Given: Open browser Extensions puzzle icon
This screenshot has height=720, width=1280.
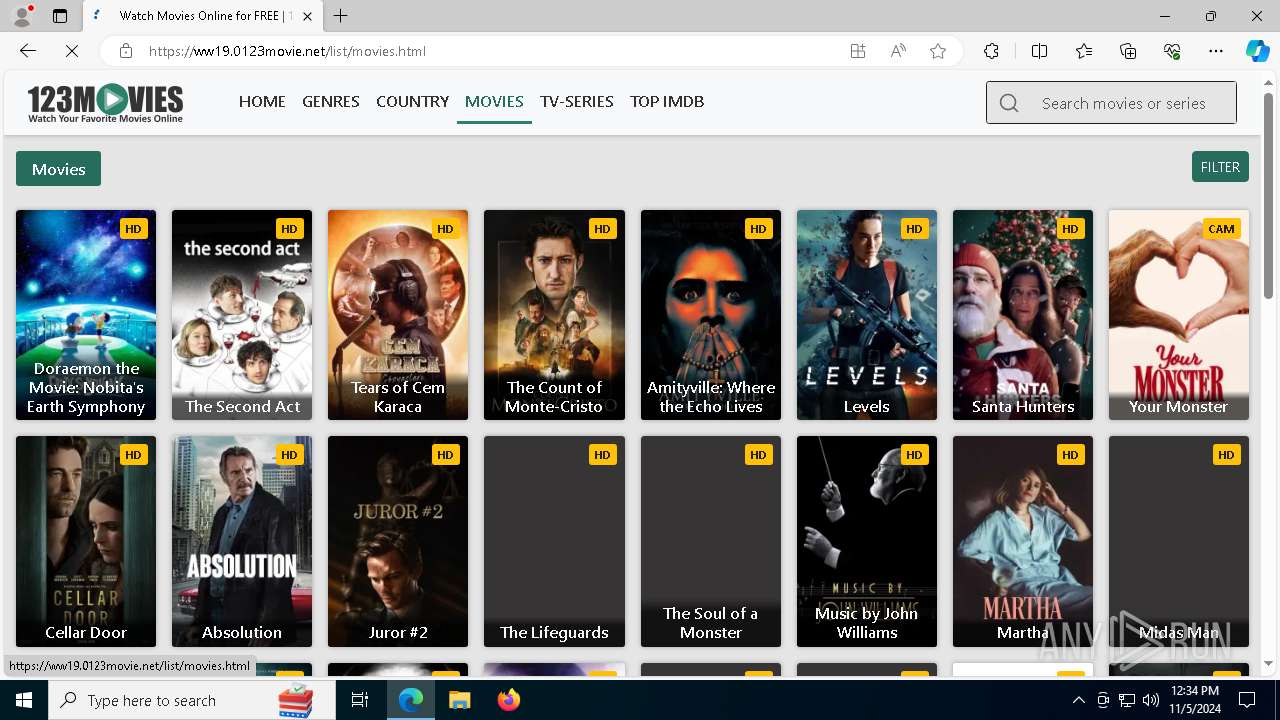Looking at the screenshot, I should (991, 51).
